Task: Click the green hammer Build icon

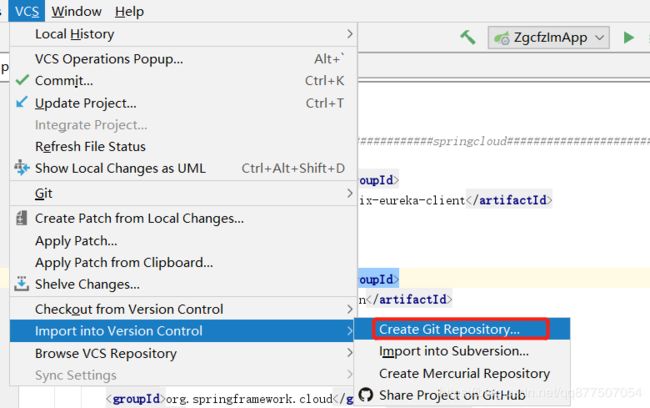Action: coord(468,37)
